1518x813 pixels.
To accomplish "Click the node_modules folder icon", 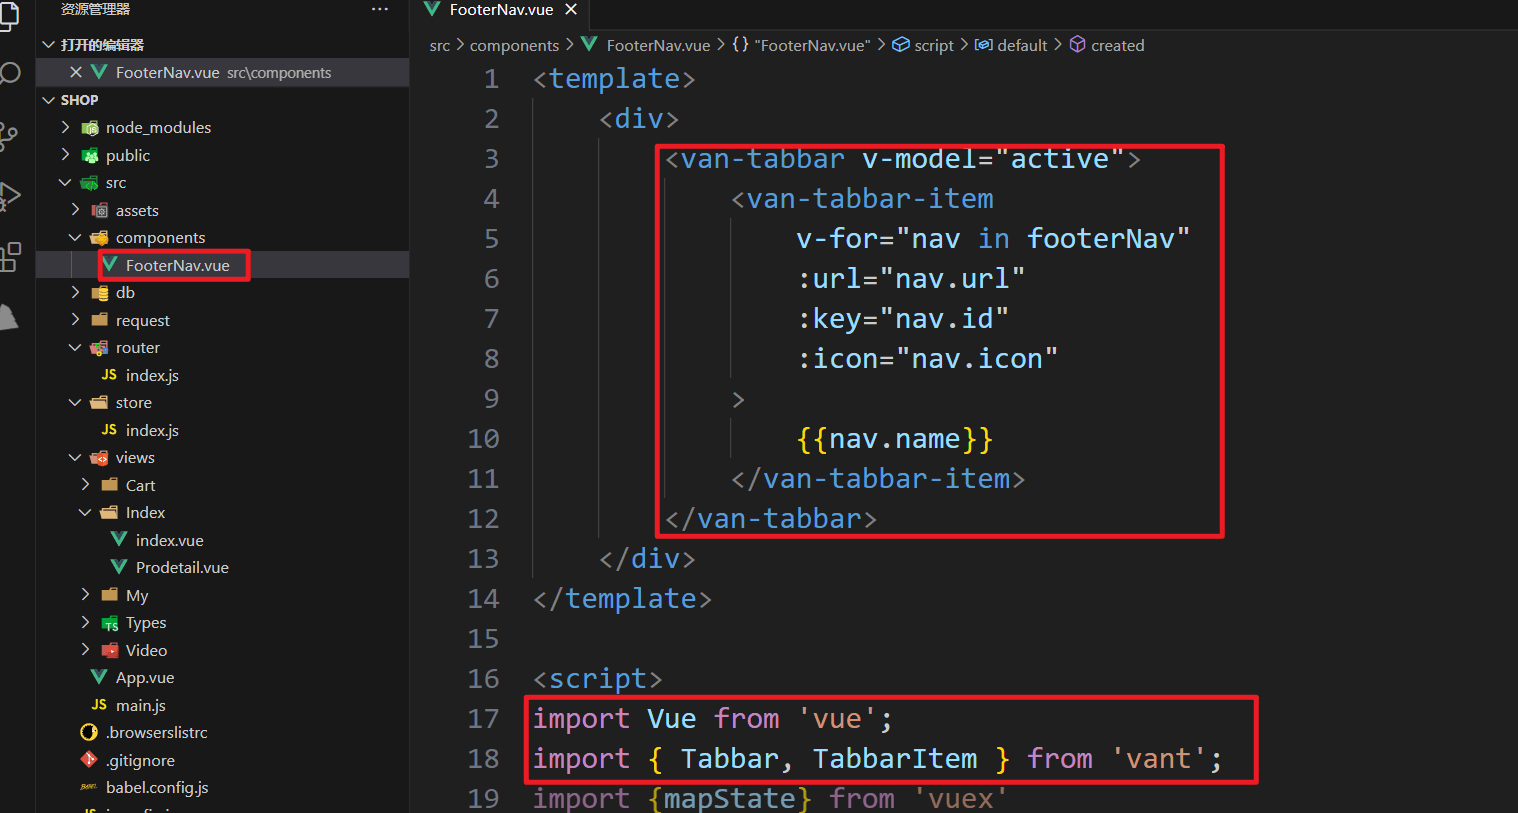I will (90, 128).
